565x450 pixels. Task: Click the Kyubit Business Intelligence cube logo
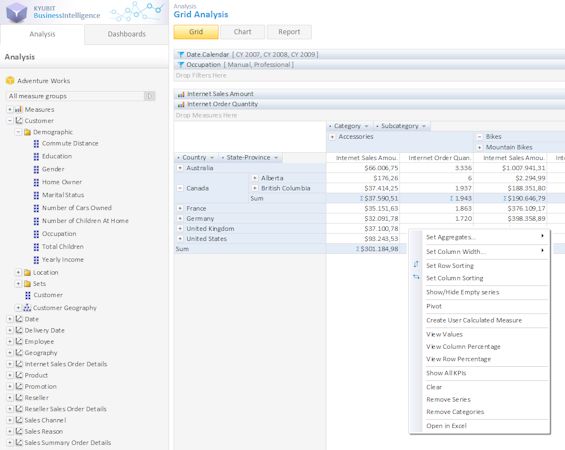coord(17,12)
